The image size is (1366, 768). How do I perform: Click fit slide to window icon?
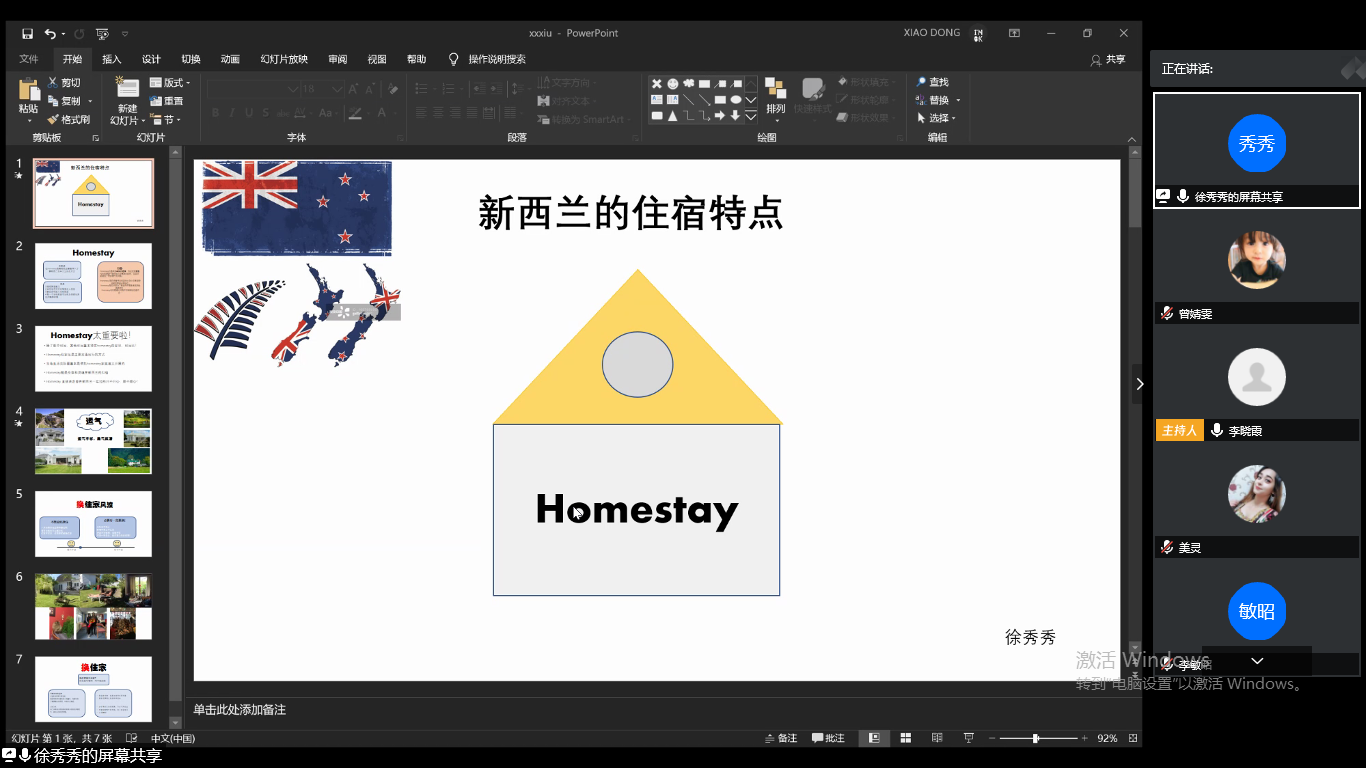pyautogui.click(x=1130, y=738)
